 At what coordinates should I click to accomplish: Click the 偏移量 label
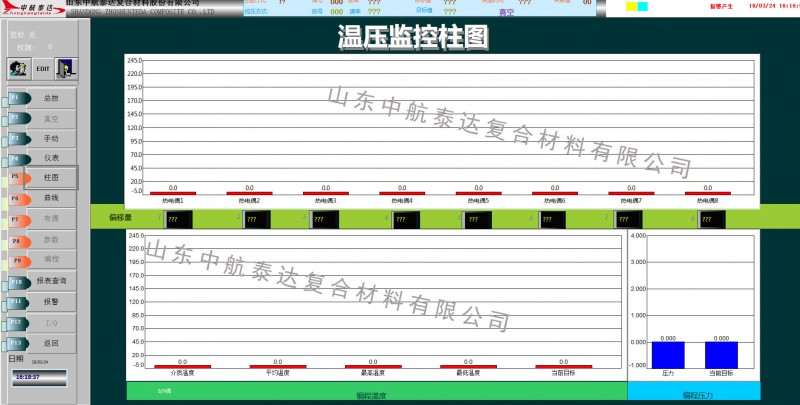(120, 218)
